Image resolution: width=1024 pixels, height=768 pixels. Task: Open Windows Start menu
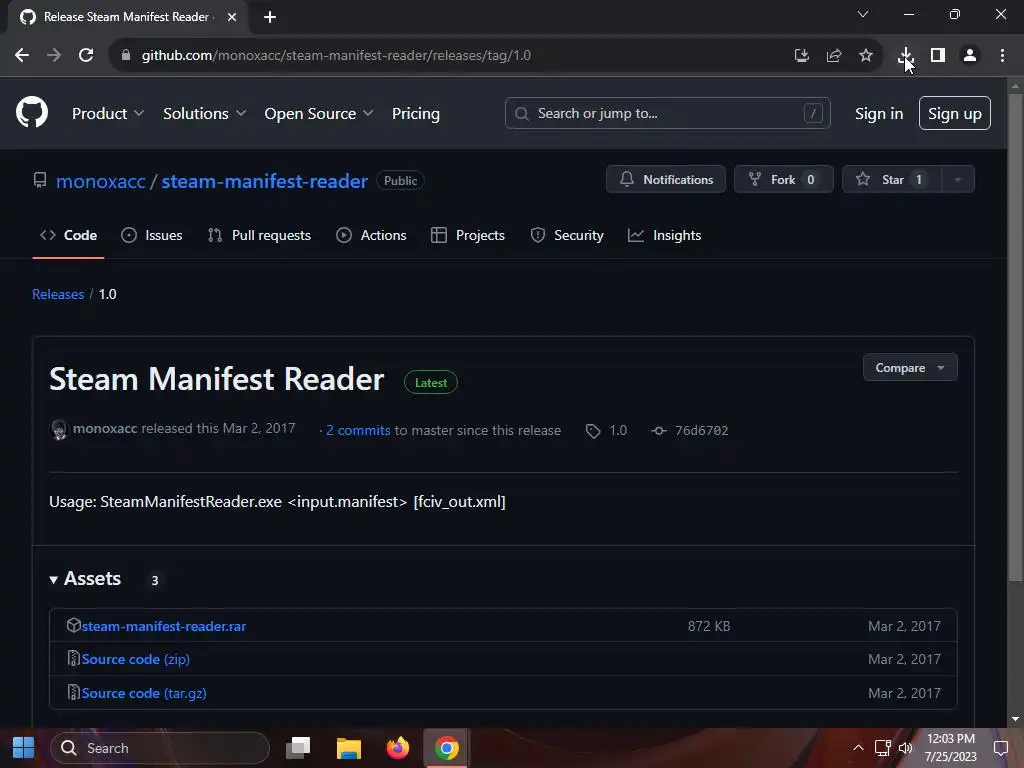pos(24,748)
